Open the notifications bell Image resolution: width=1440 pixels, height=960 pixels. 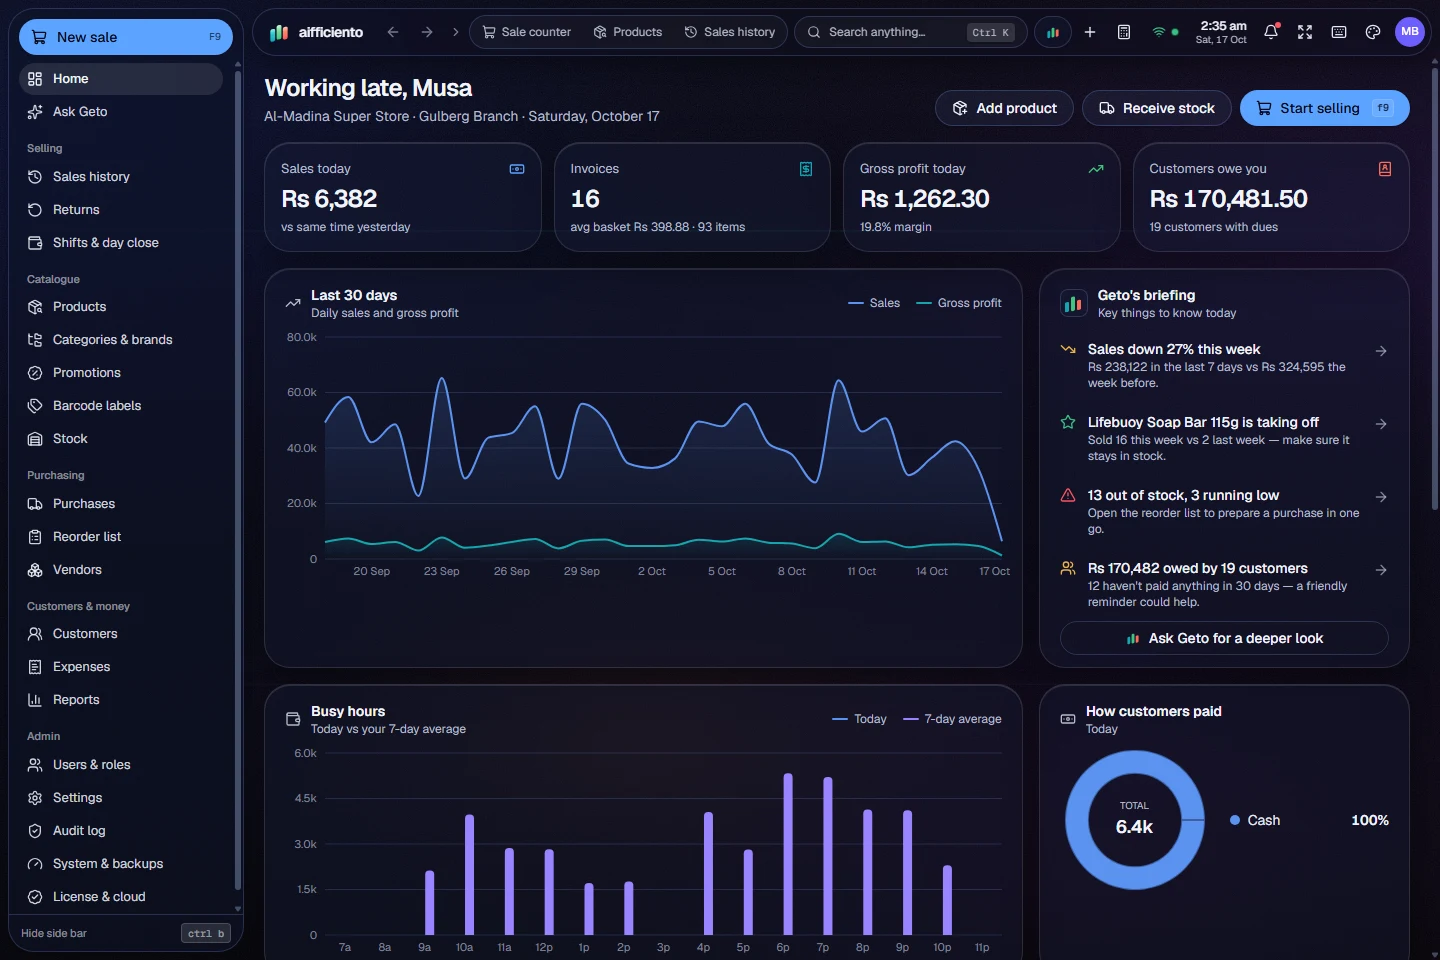1271,32
